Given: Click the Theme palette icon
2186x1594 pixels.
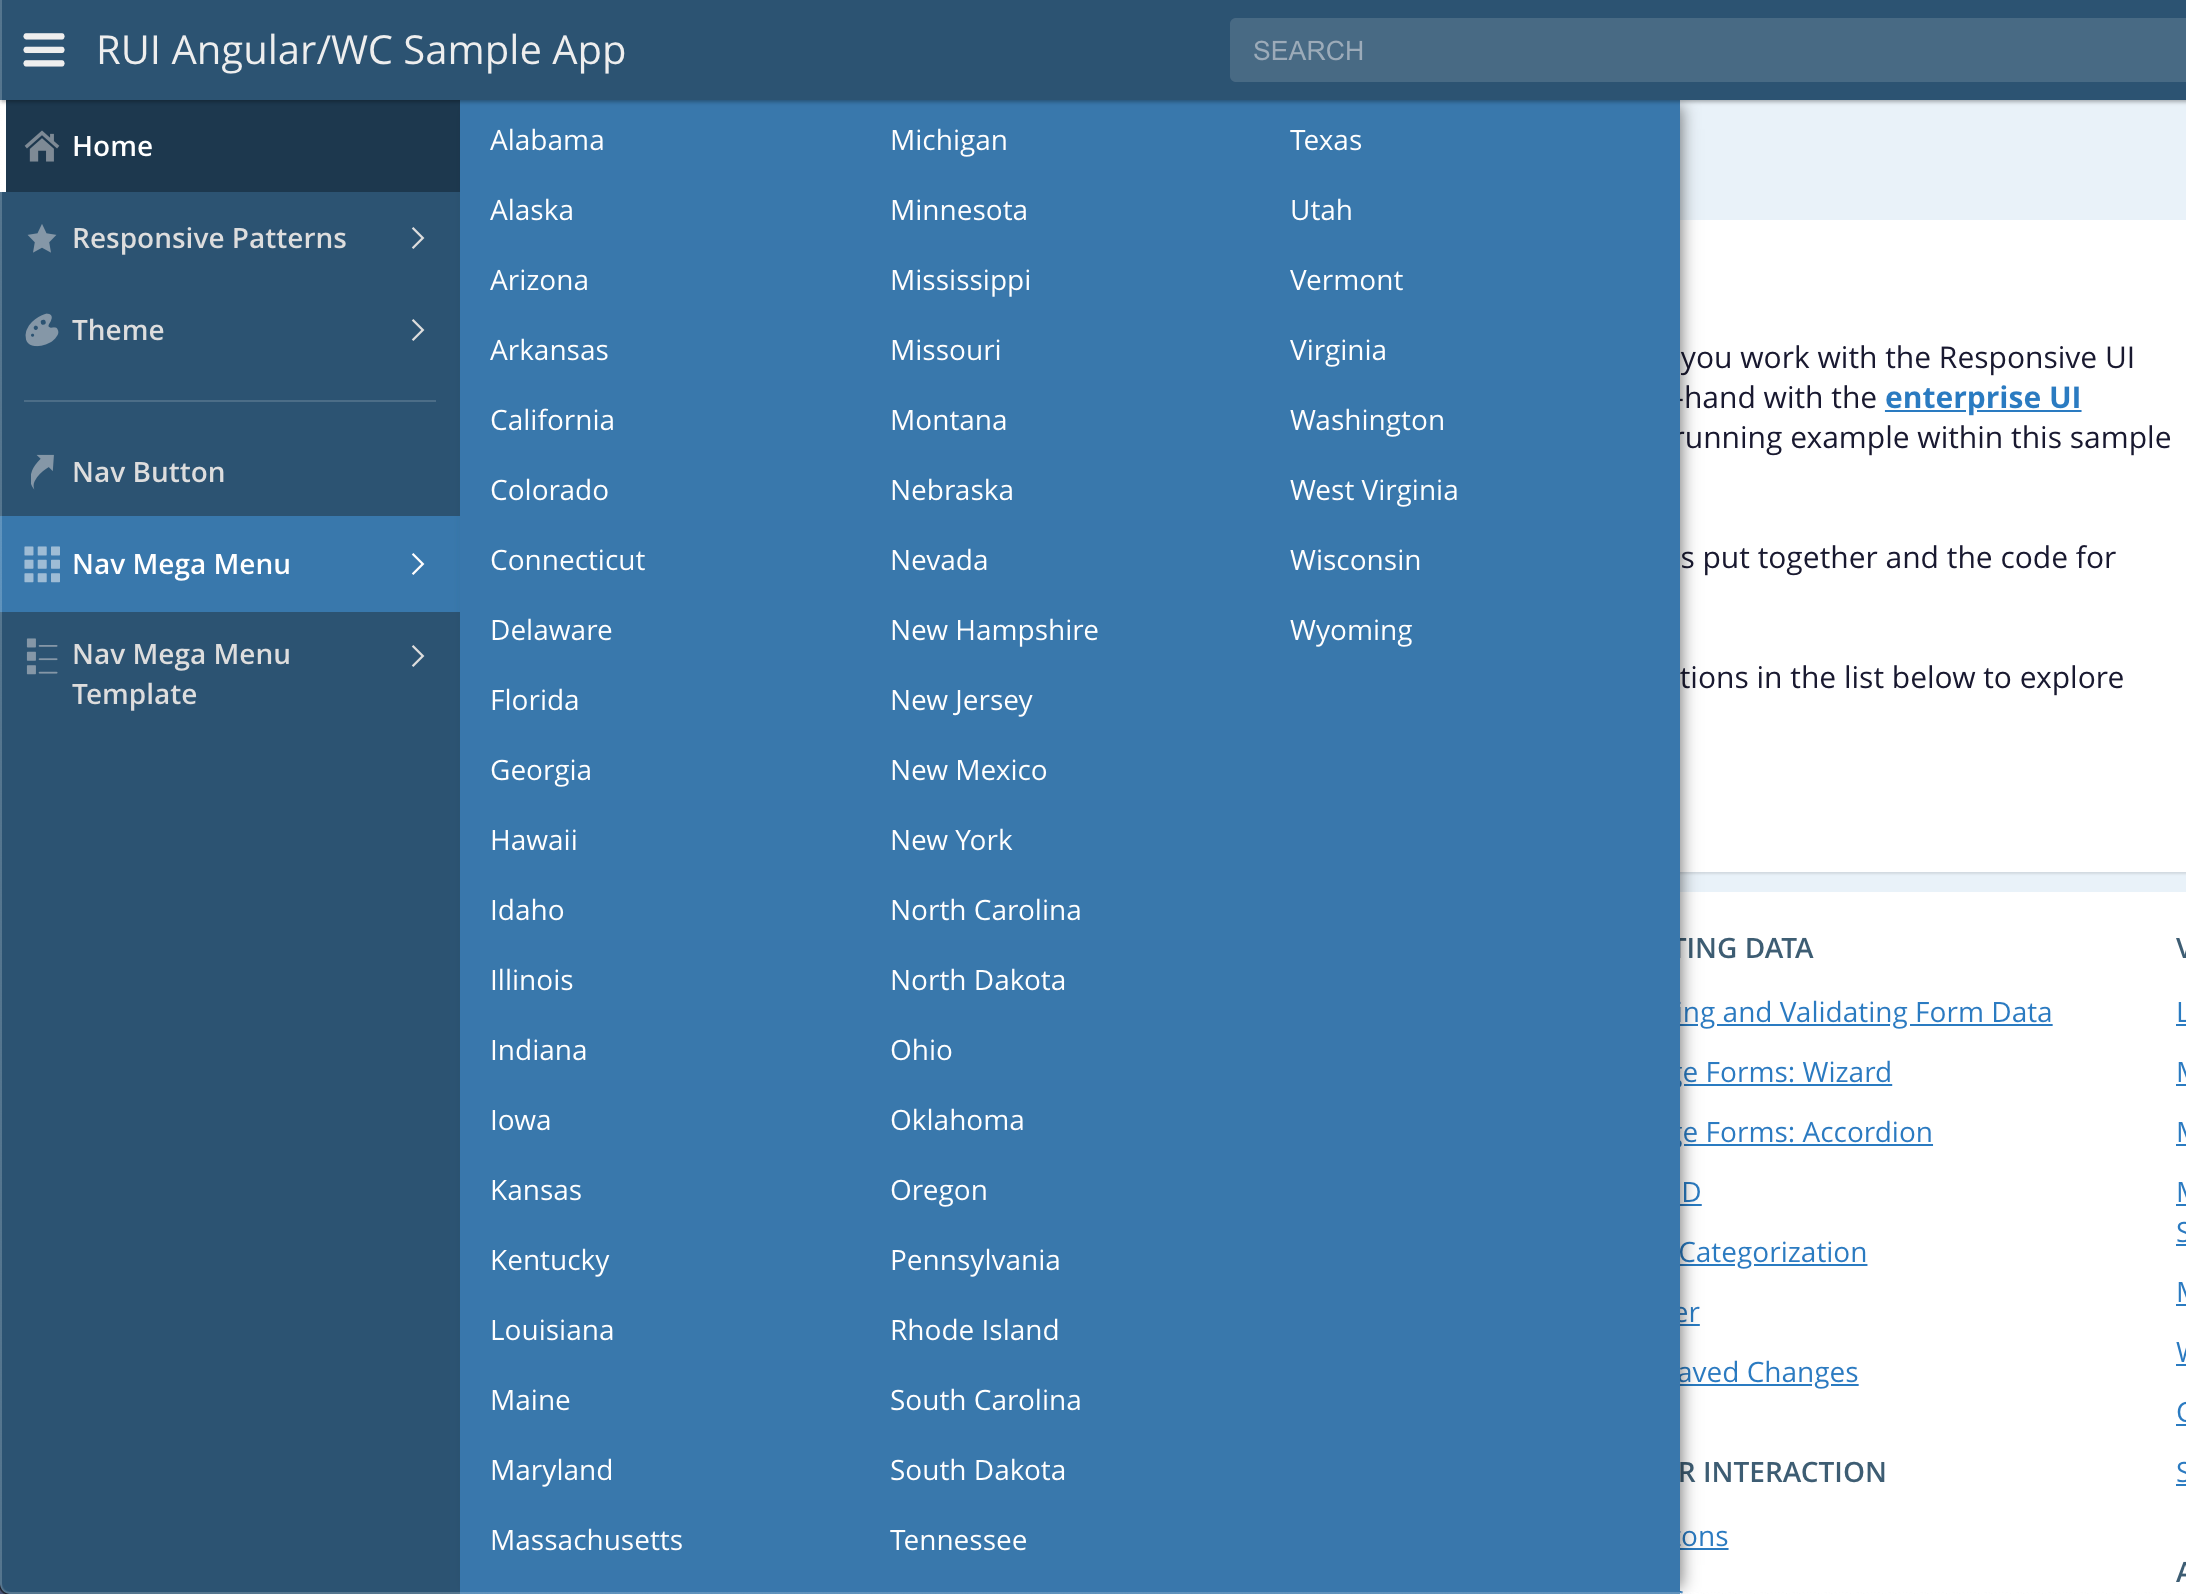Looking at the screenshot, I should coord(41,330).
